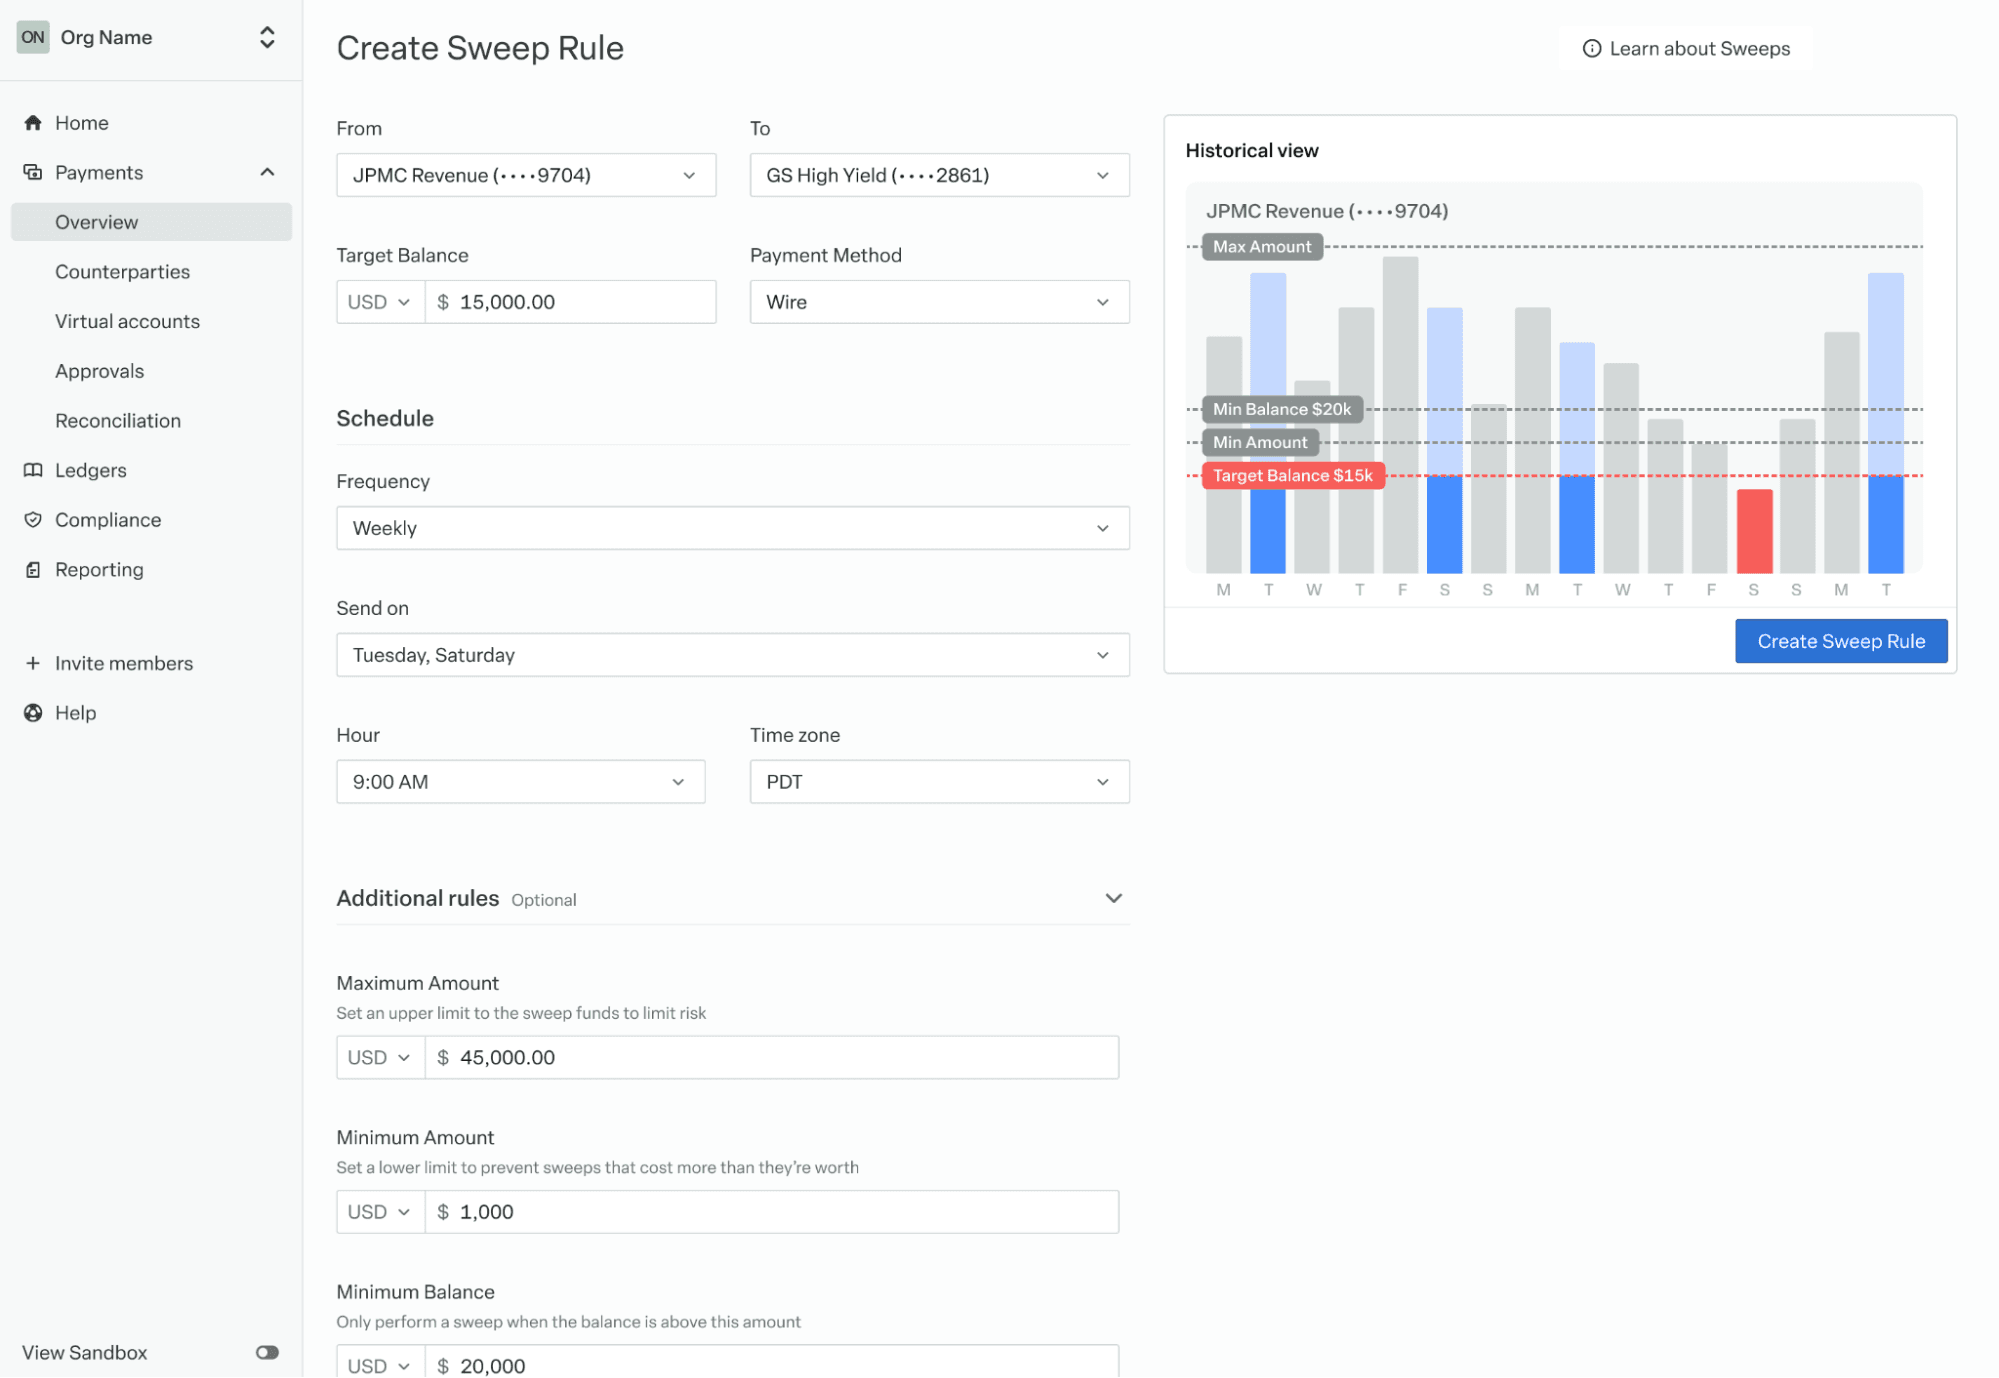Click the Ledgers book icon
Viewport: 1999px width, 1378px height.
coord(33,470)
